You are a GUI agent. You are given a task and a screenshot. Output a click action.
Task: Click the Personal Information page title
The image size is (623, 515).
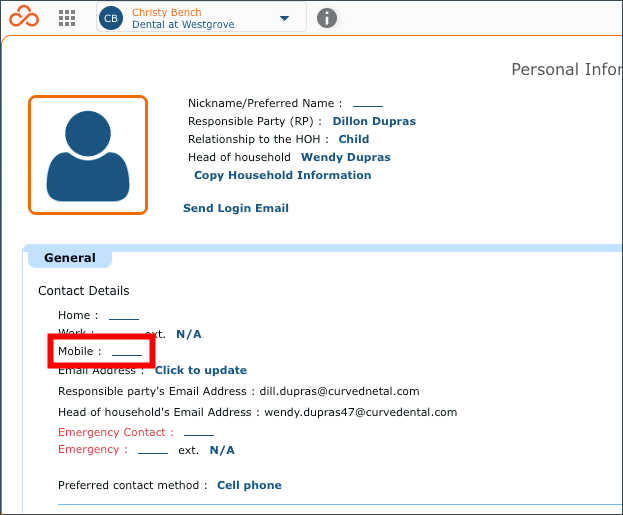point(567,70)
